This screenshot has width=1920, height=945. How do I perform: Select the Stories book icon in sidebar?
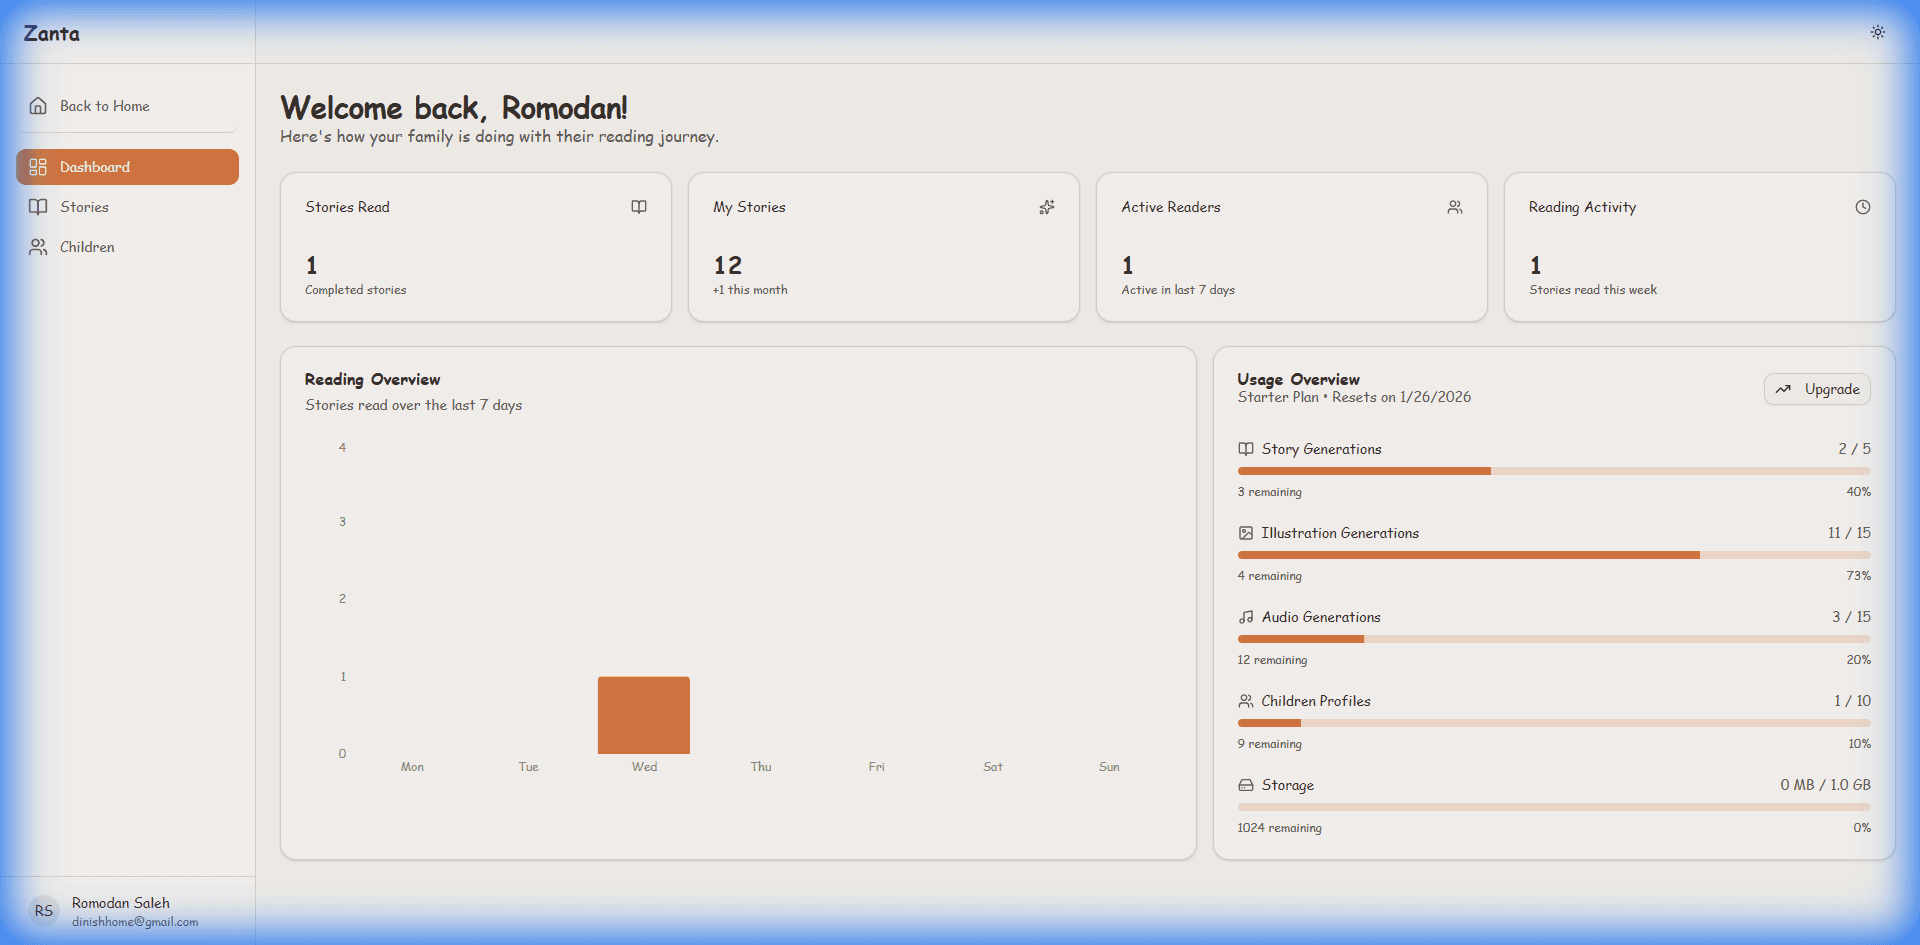38,206
